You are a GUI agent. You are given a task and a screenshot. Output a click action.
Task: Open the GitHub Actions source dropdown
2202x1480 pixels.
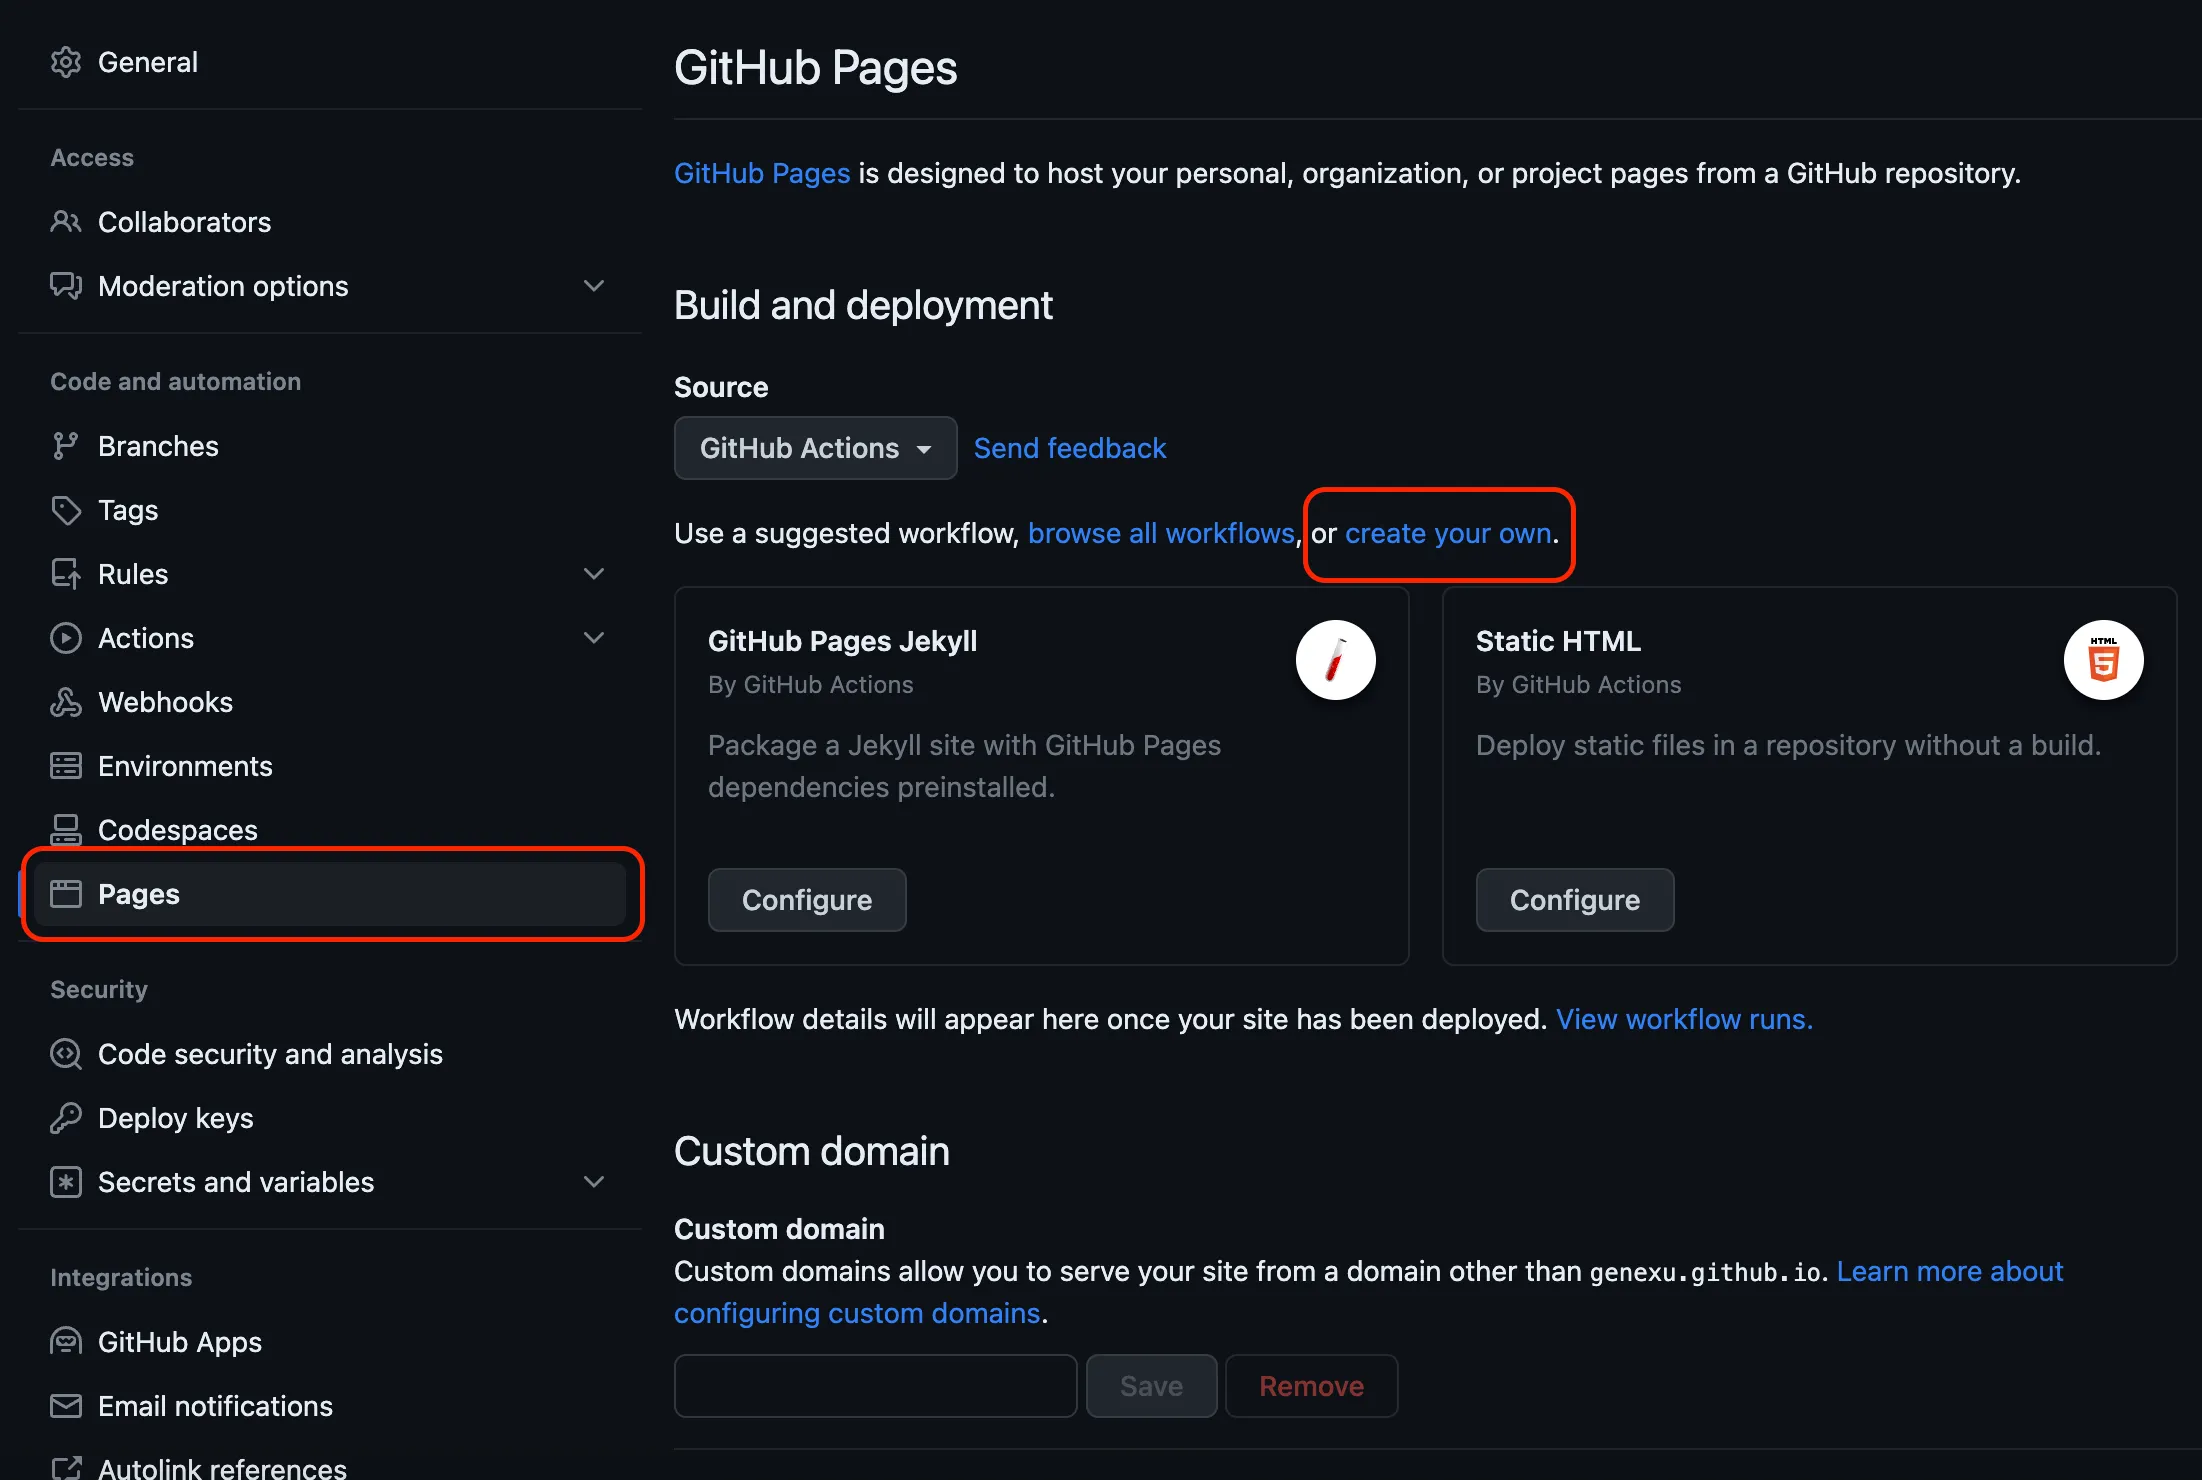815,448
